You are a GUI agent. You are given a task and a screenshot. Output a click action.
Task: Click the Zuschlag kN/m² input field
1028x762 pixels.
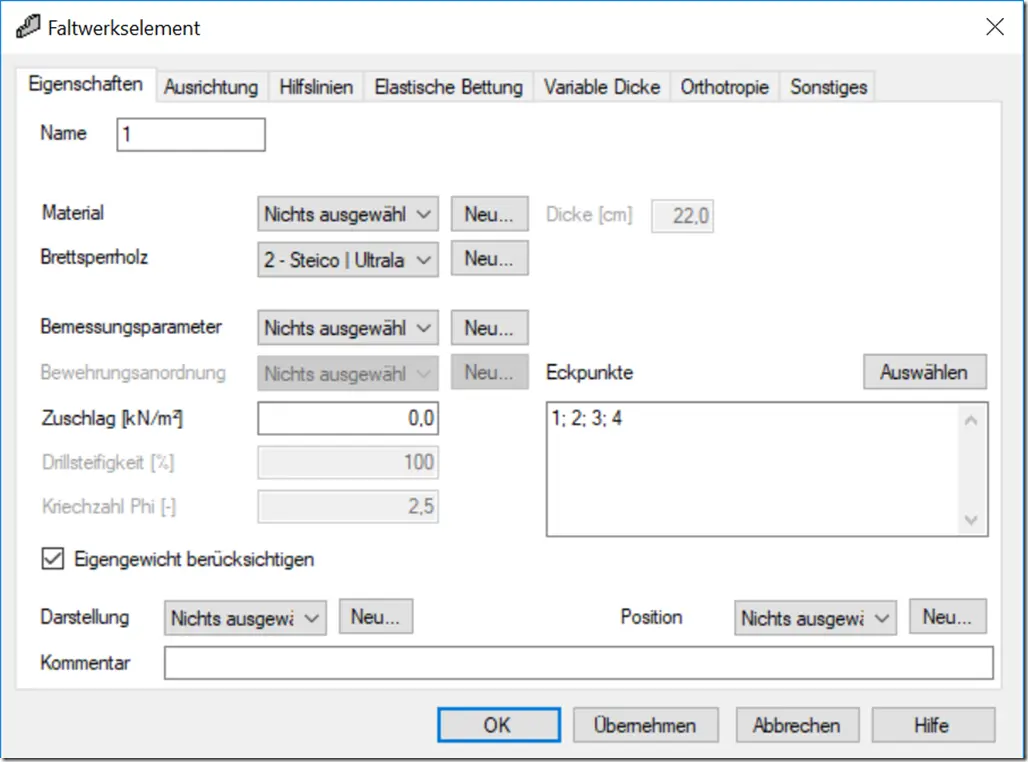(x=347, y=418)
